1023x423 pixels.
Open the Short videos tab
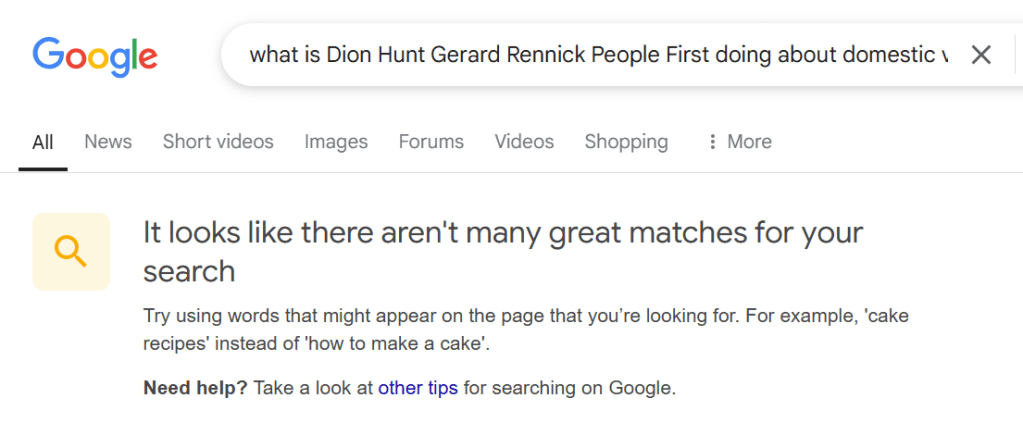pos(218,142)
